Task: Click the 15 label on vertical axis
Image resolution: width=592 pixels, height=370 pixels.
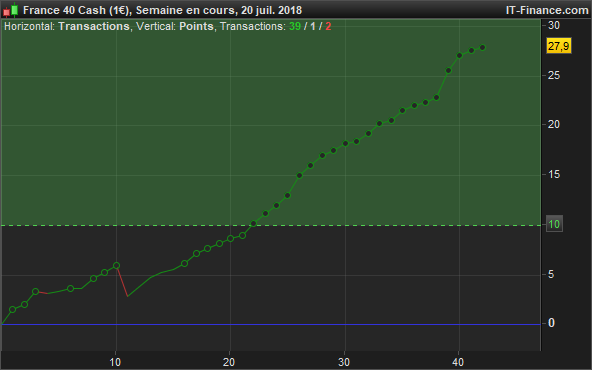Action: point(554,175)
